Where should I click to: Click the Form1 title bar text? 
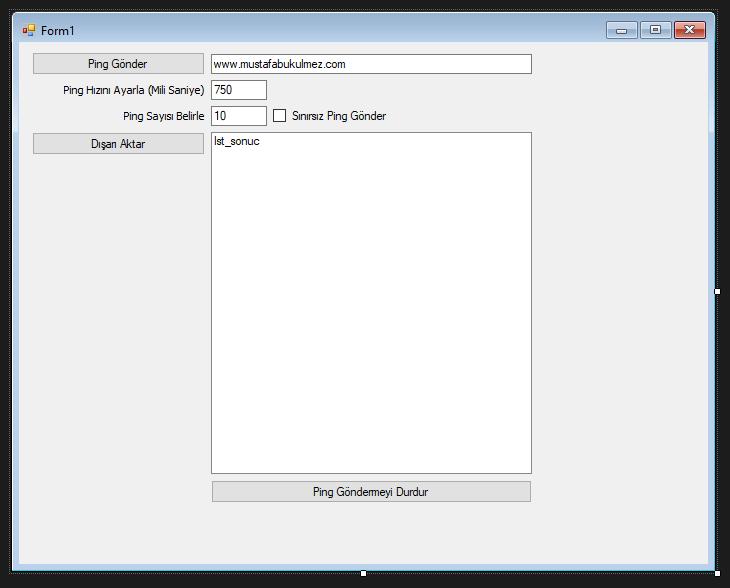pyautogui.click(x=58, y=31)
